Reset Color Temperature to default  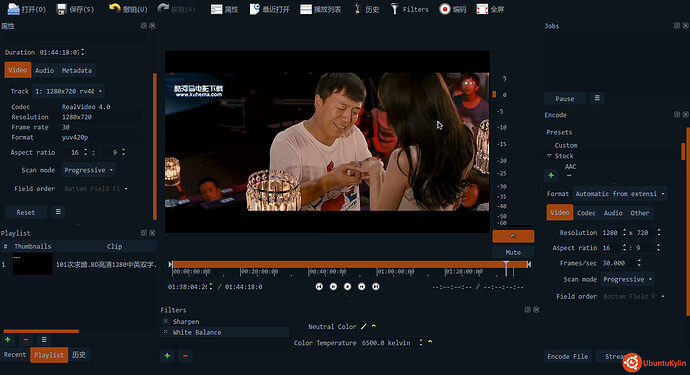(x=430, y=342)
